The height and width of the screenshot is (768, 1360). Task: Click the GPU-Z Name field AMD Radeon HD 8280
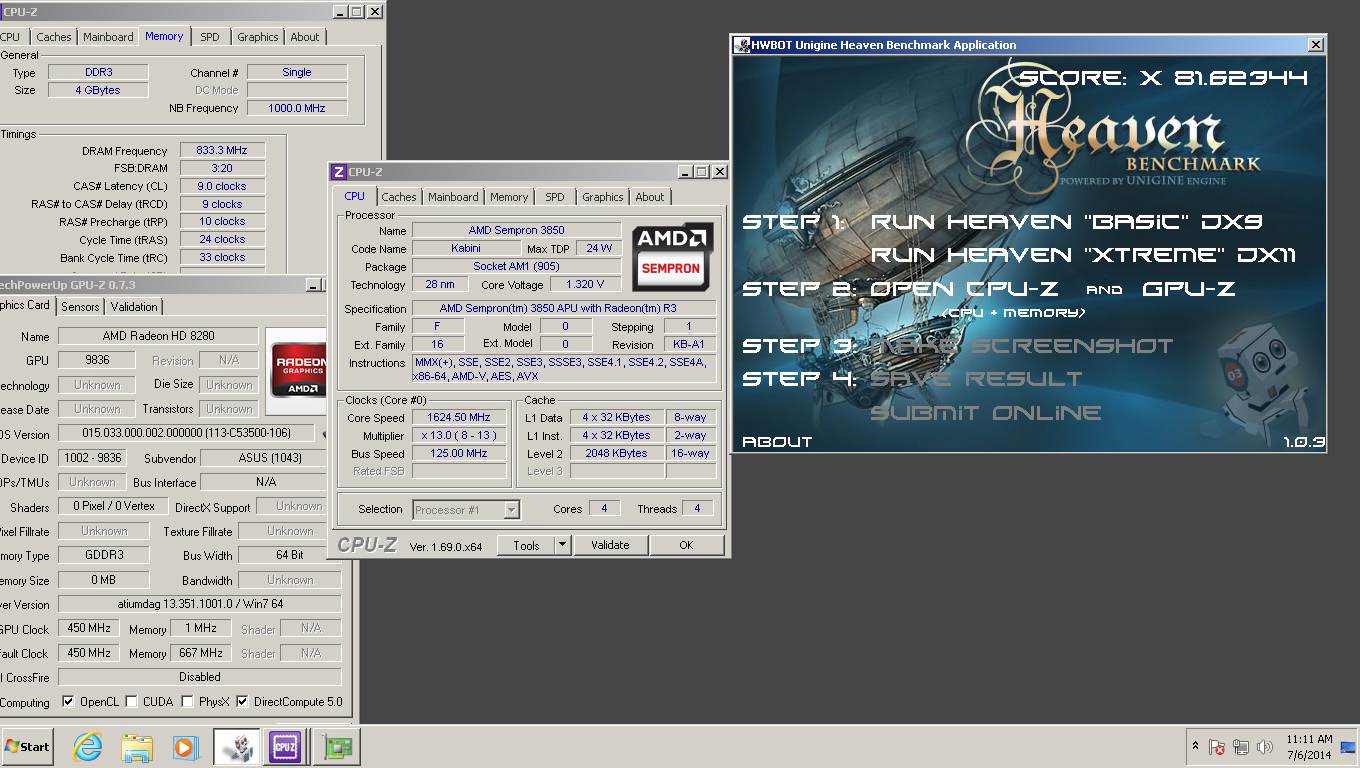[158, 336]
